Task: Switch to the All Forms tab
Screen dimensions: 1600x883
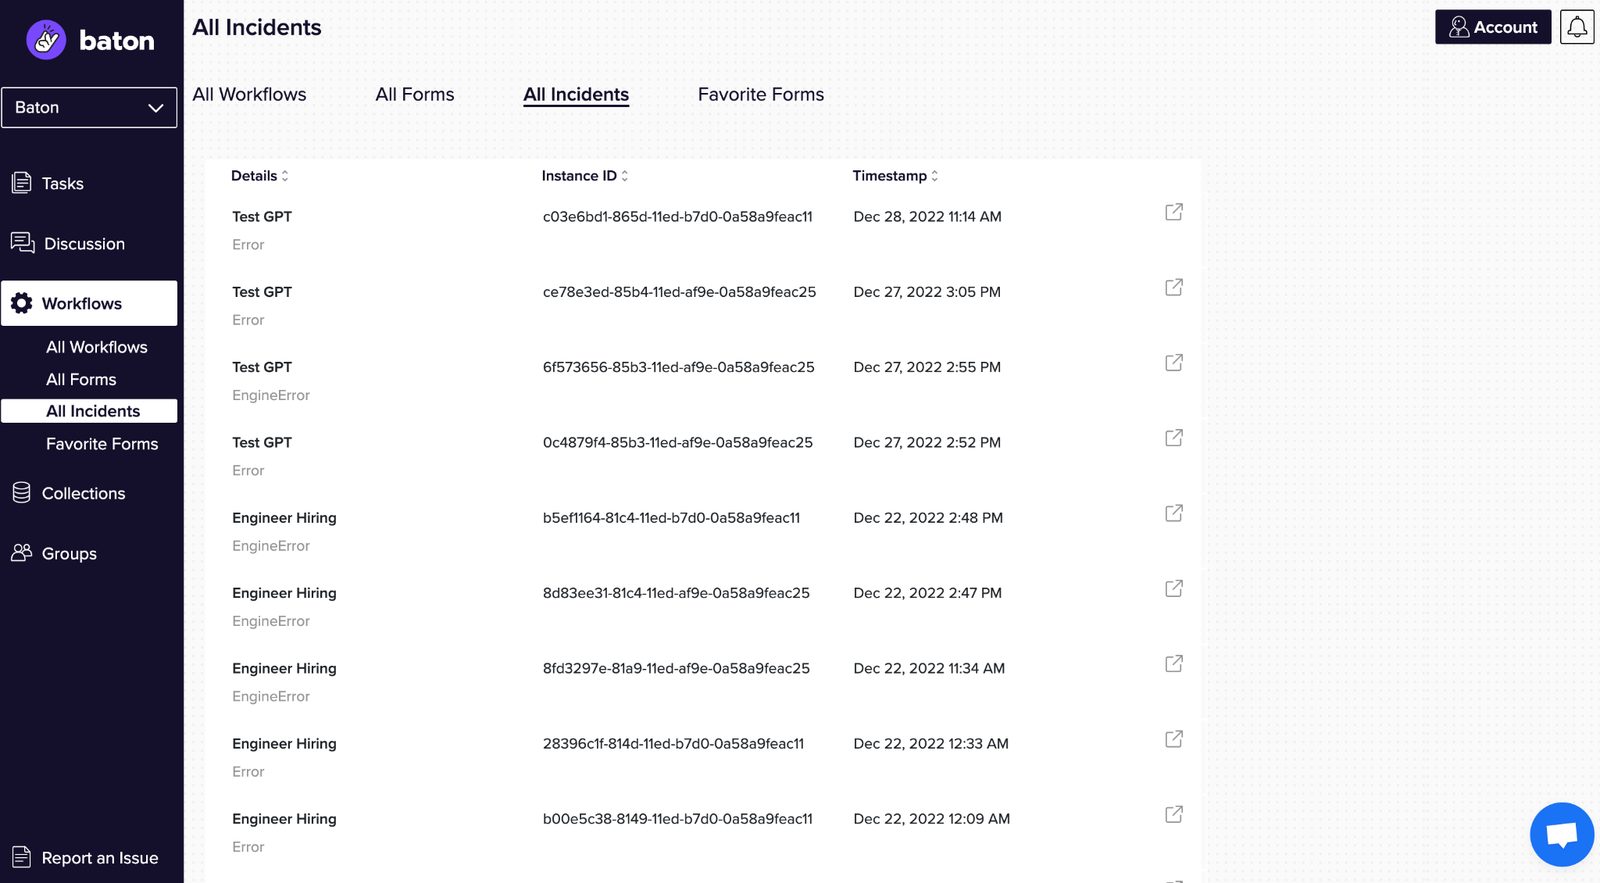Action: tap(415, 94)
